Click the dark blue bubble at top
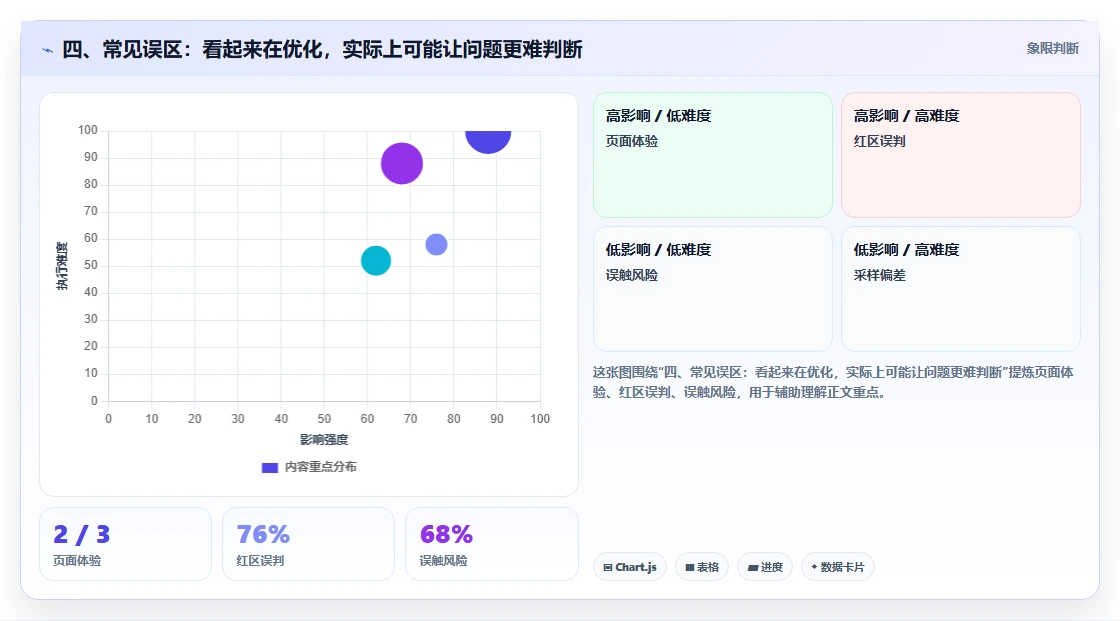 tap(489, 141)
